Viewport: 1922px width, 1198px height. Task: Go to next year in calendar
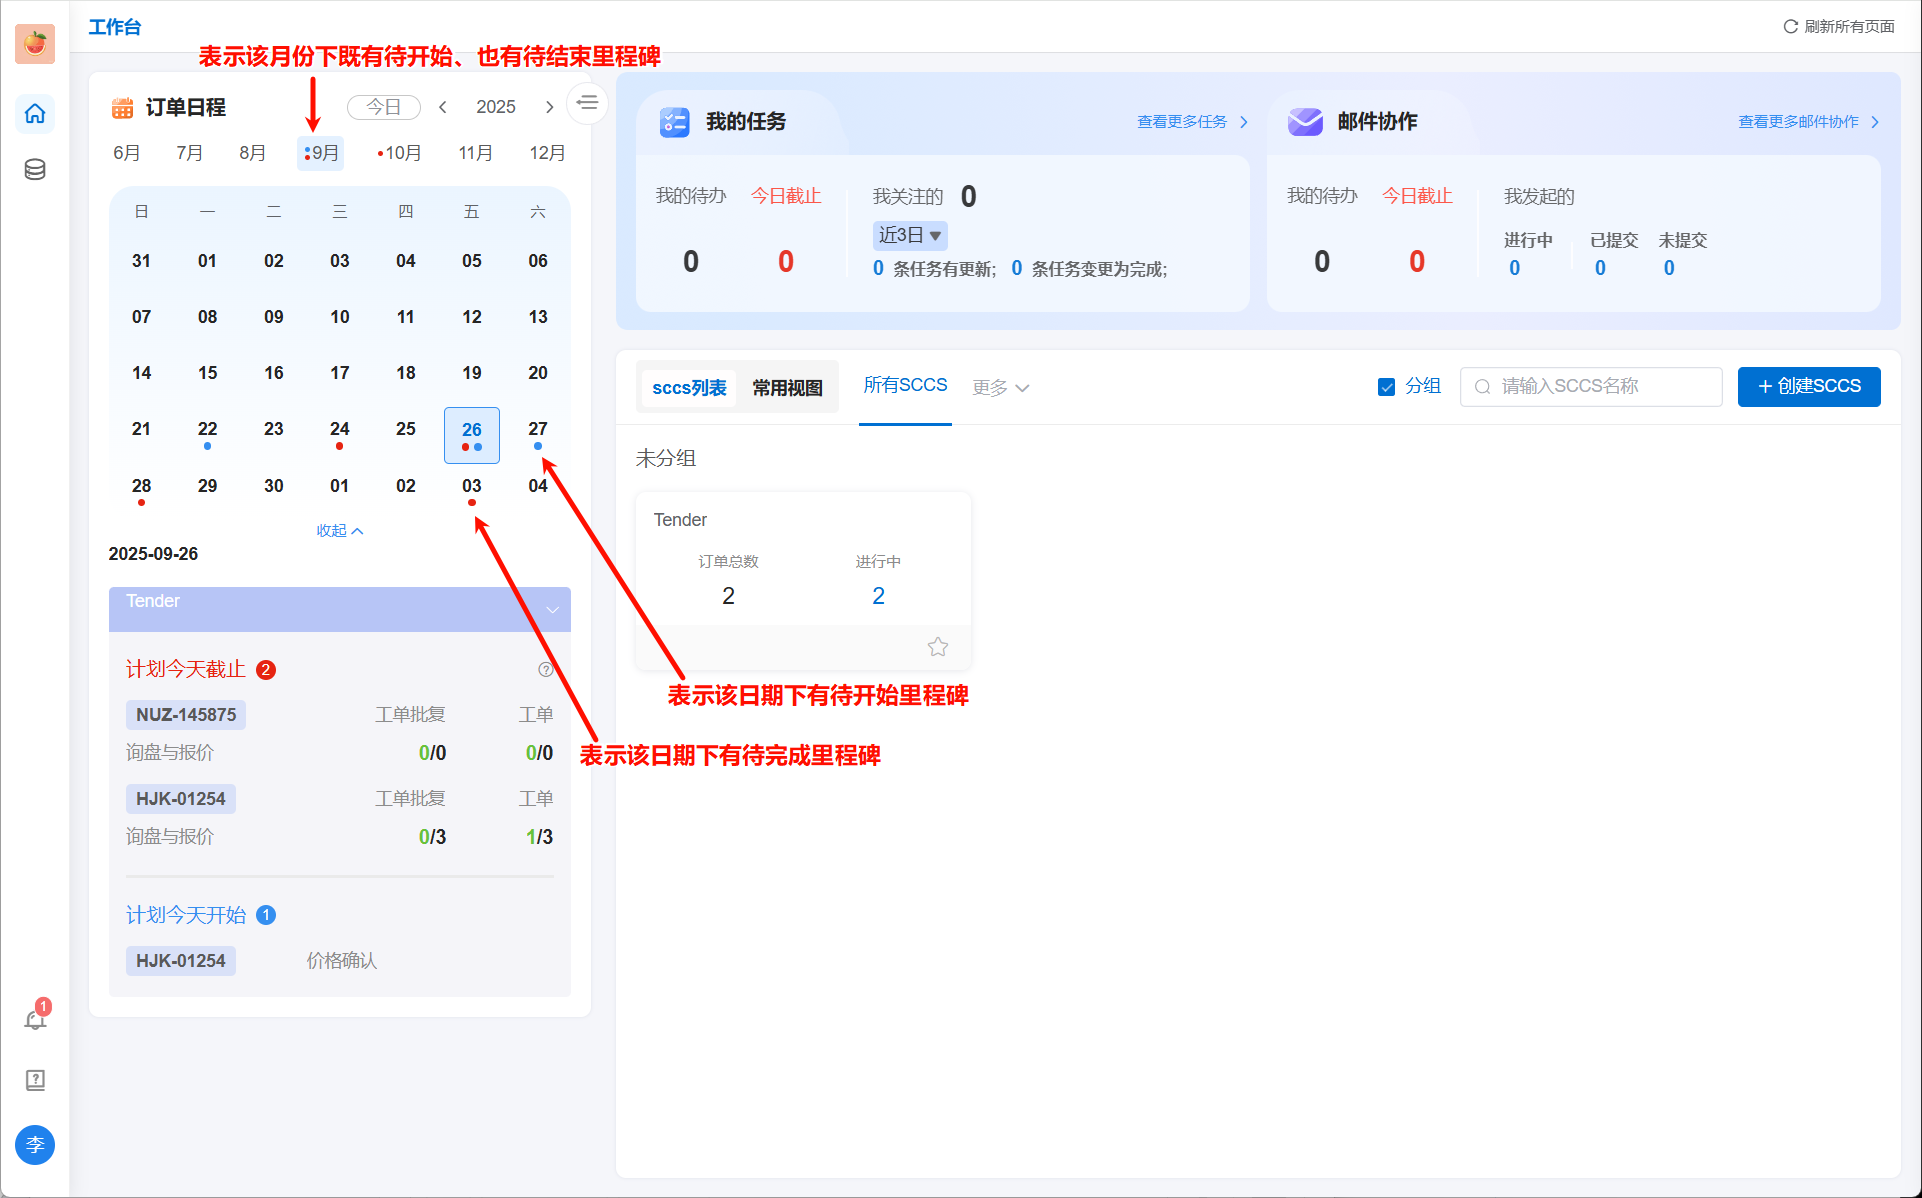click(x=549, y=107)
